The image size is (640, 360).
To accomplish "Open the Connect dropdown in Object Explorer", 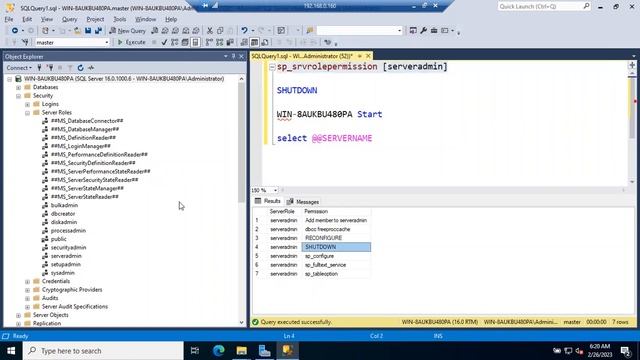I will [19, 68].
